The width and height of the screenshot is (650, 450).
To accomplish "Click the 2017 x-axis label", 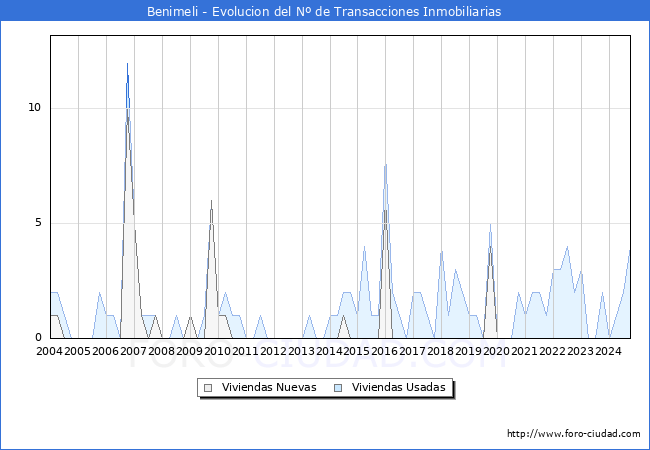I will pyautogui.click(x=413, y=351).
